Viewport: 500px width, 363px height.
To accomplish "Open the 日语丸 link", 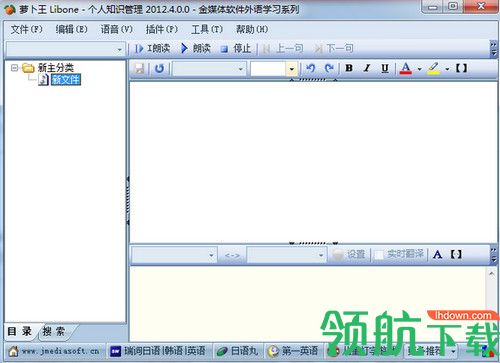I will 237,351.
